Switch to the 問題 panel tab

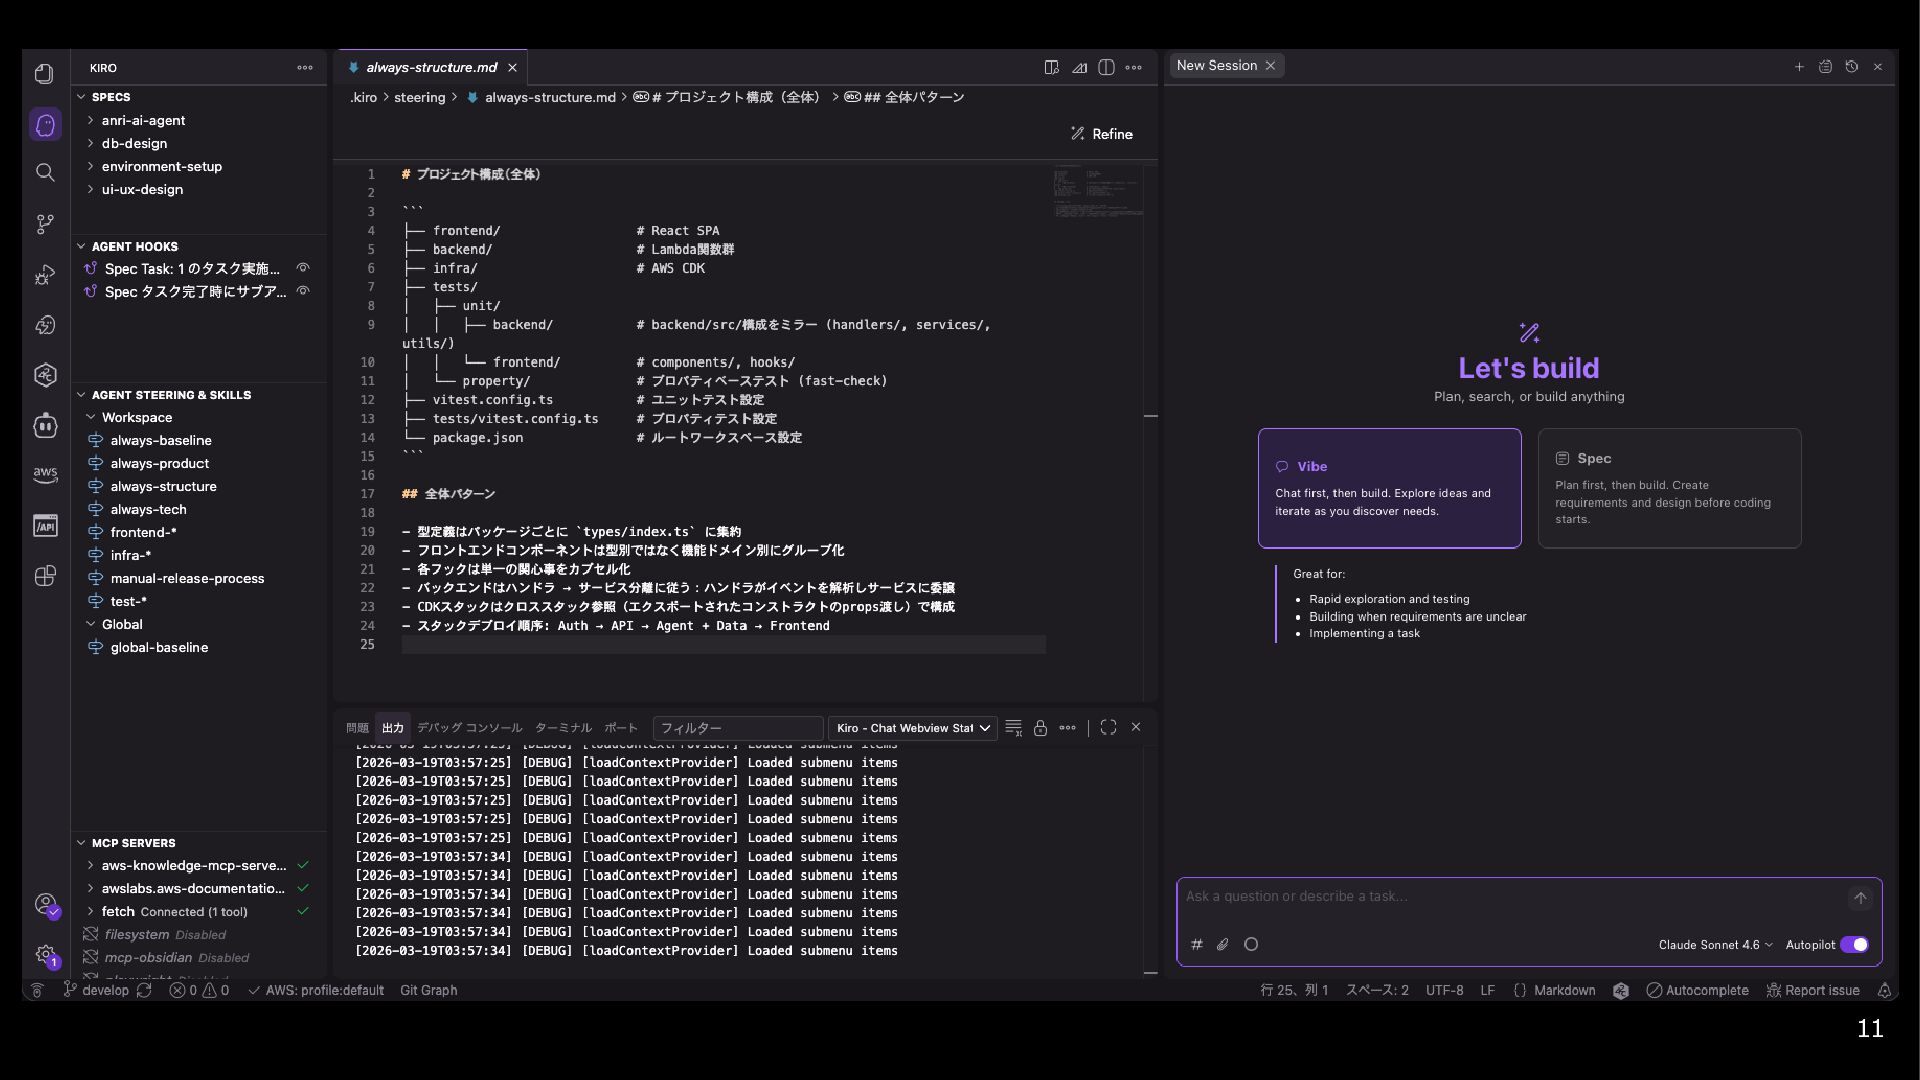[x=357, y=728]
